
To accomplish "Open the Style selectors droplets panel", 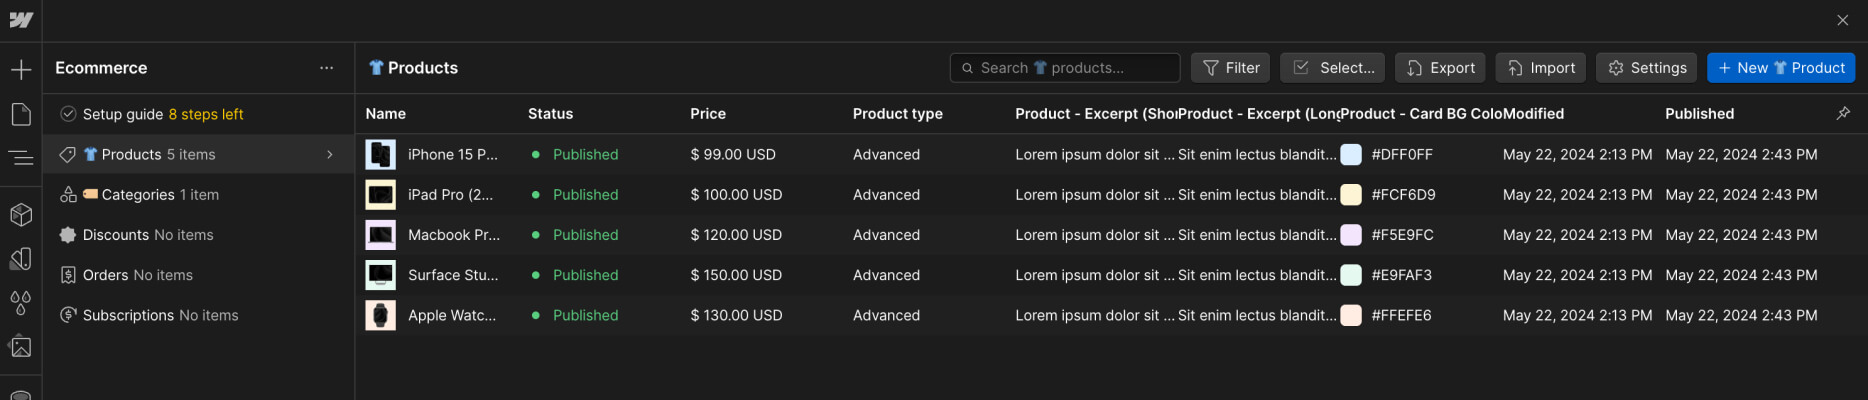I will [x=21, y=302].
